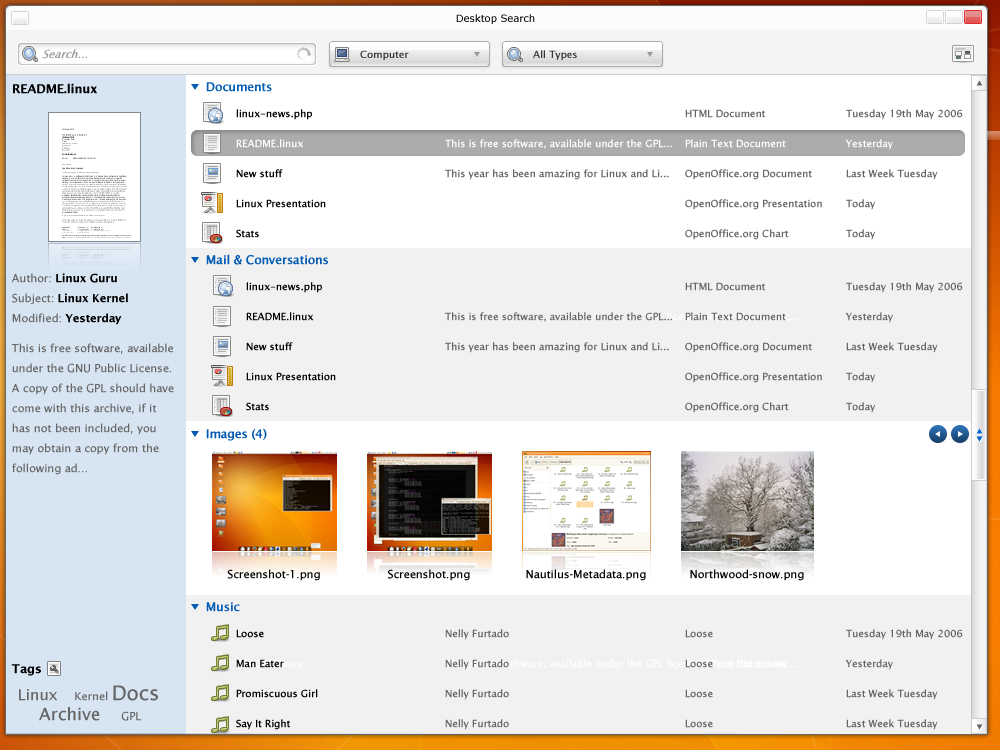Click README.linux icon under Mail & Conversations
Viewport: 1000px width, 750px height.
pos(221,316)
